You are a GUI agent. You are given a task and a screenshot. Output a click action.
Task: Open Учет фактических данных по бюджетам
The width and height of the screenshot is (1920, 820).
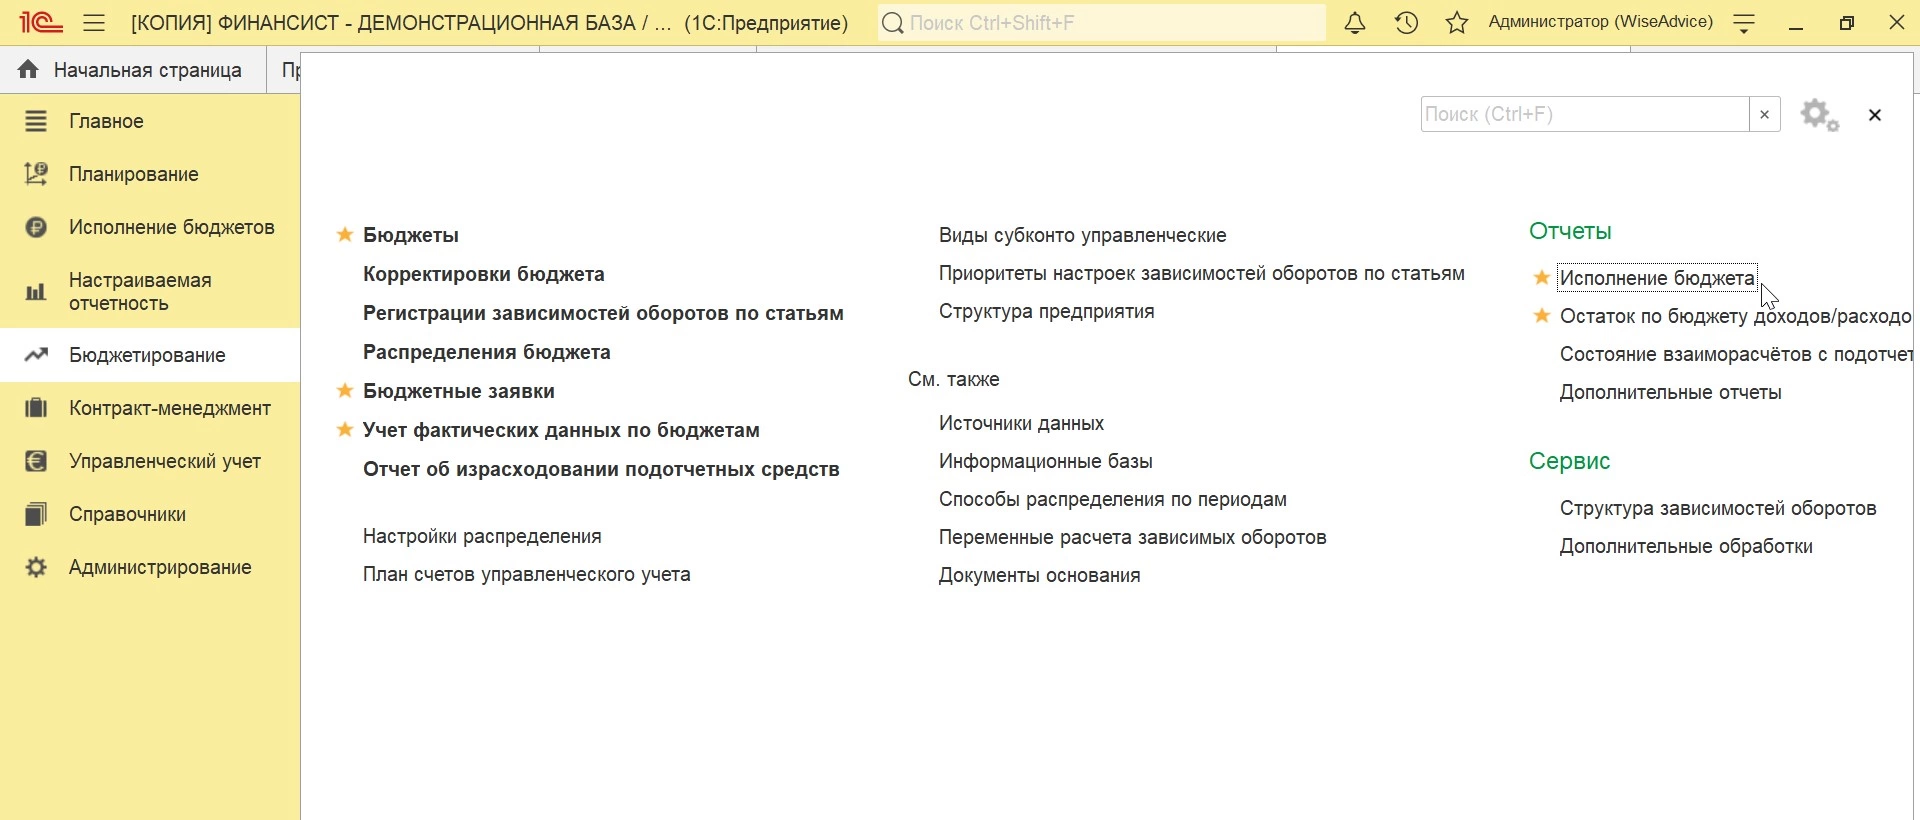click(x=561, y=430)
